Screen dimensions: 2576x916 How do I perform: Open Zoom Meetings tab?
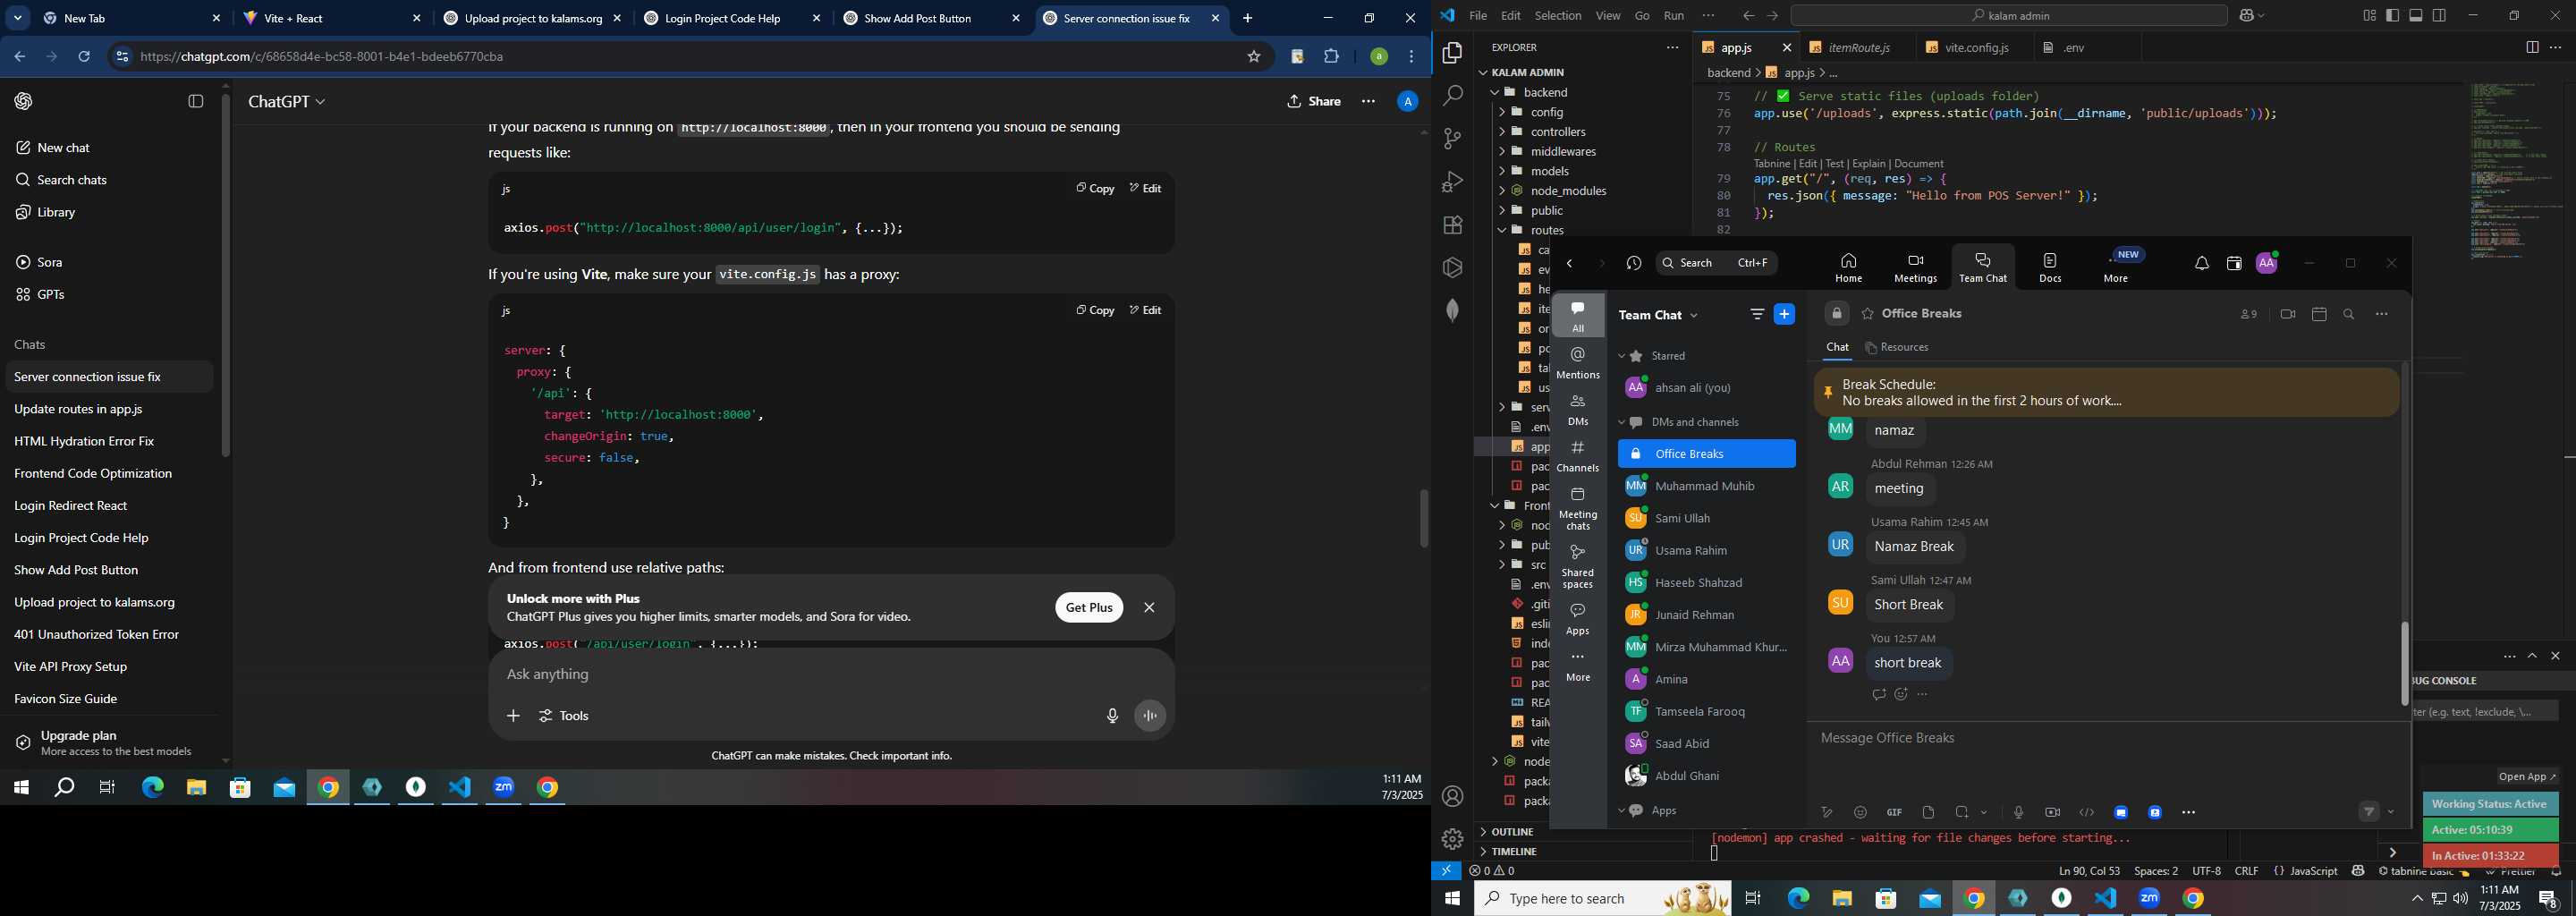click(x=1915, y=268)
